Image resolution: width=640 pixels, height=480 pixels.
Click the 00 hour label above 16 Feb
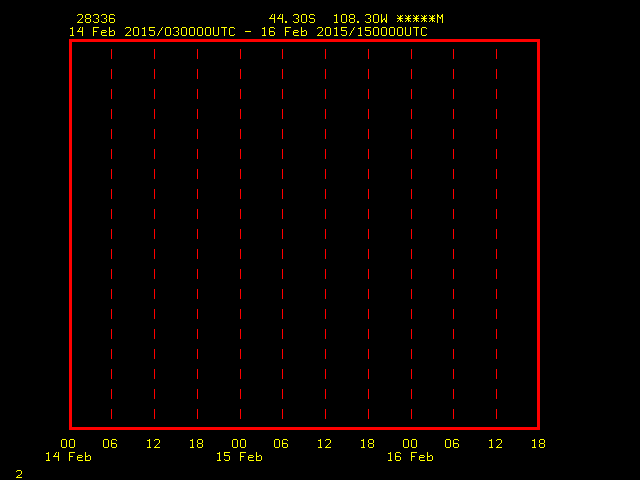(410, 444)
